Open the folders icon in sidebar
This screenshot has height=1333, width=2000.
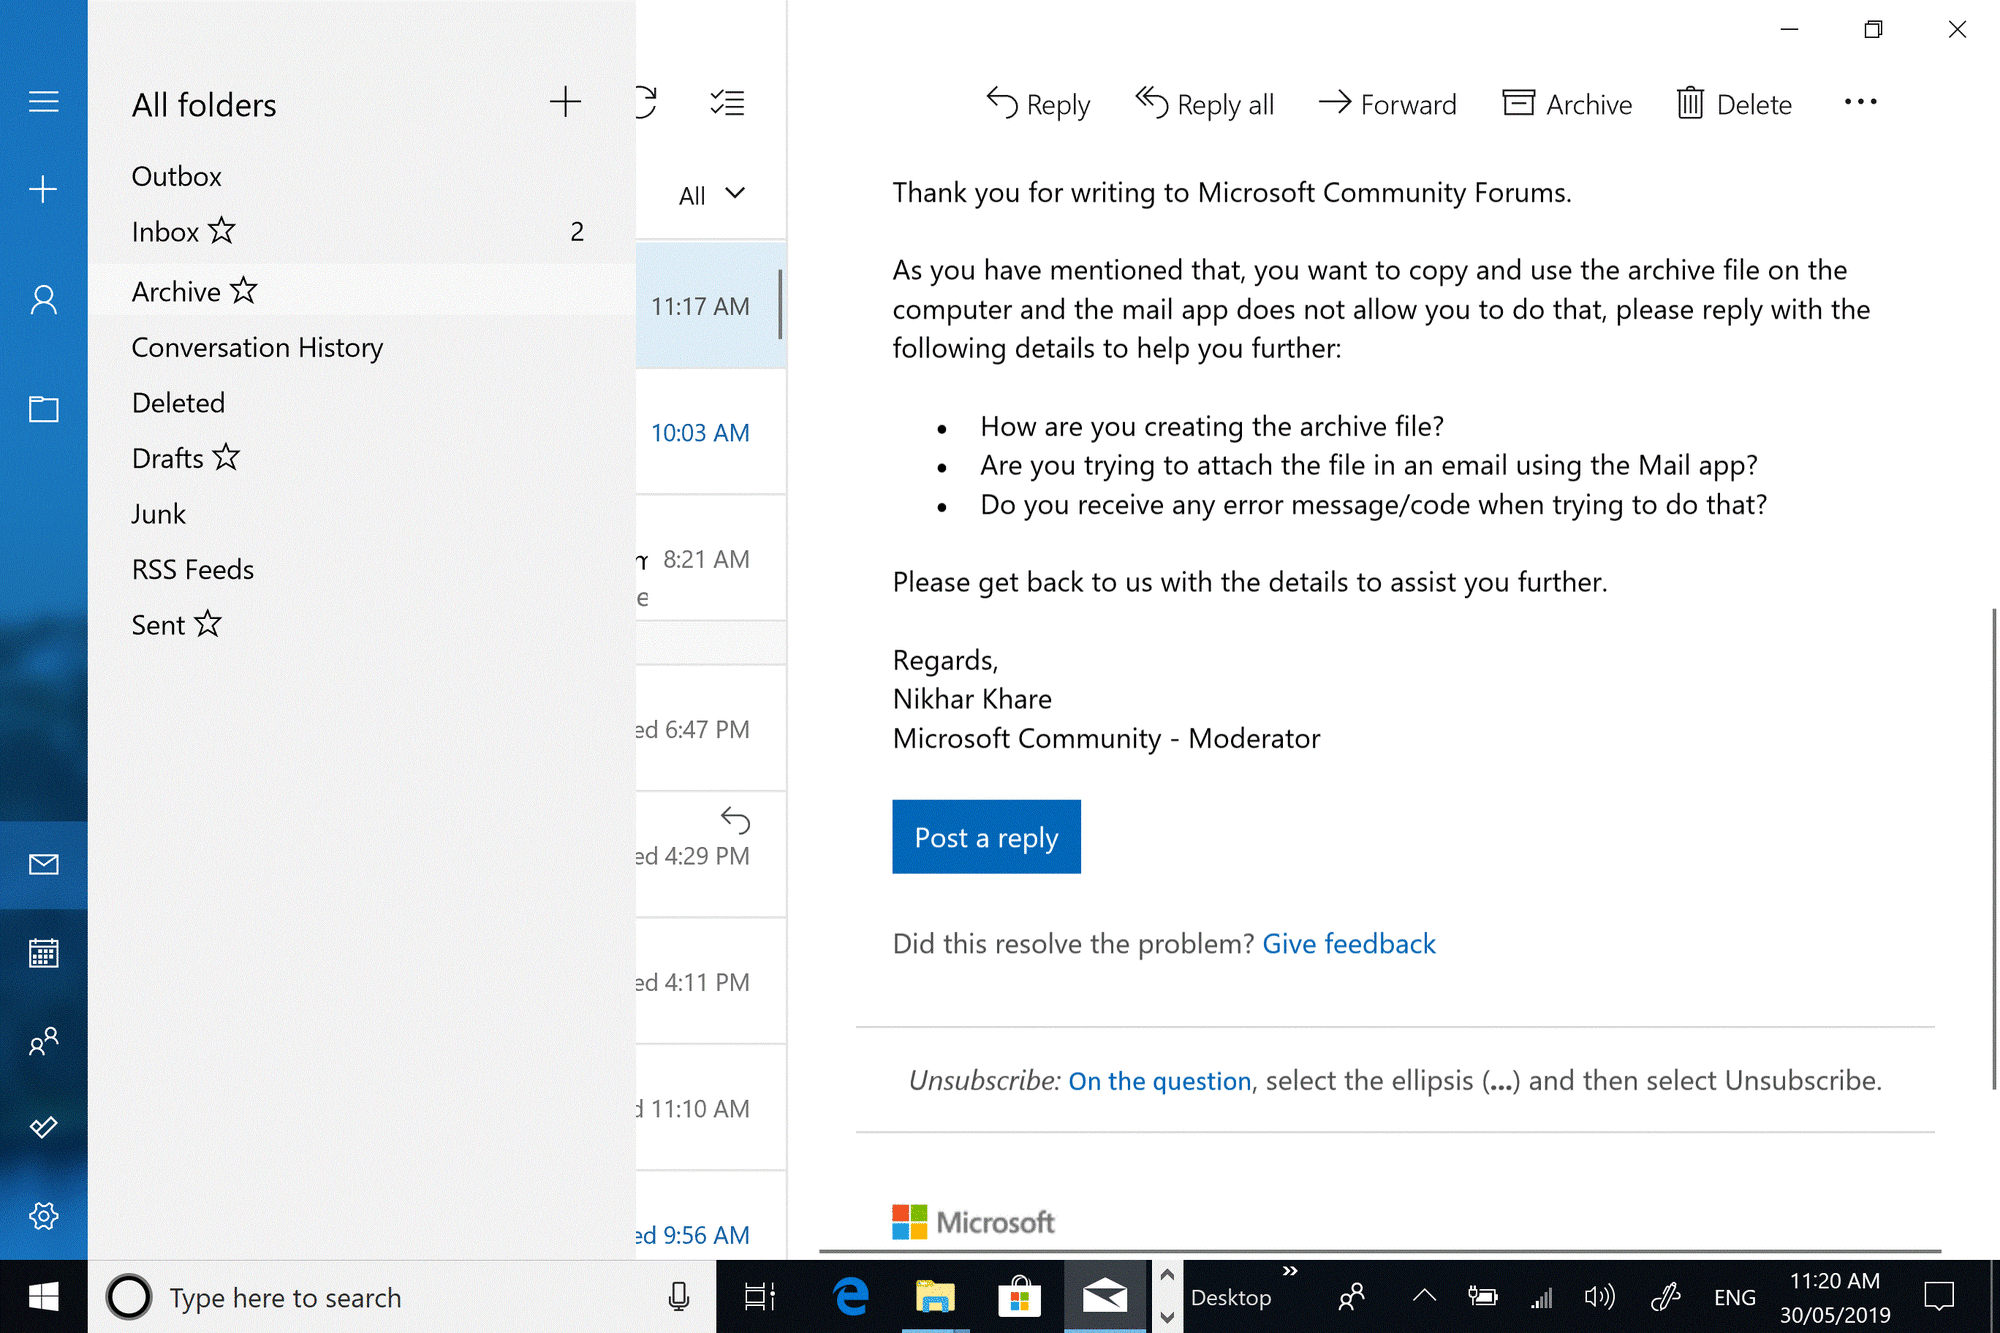click(43, 408)
